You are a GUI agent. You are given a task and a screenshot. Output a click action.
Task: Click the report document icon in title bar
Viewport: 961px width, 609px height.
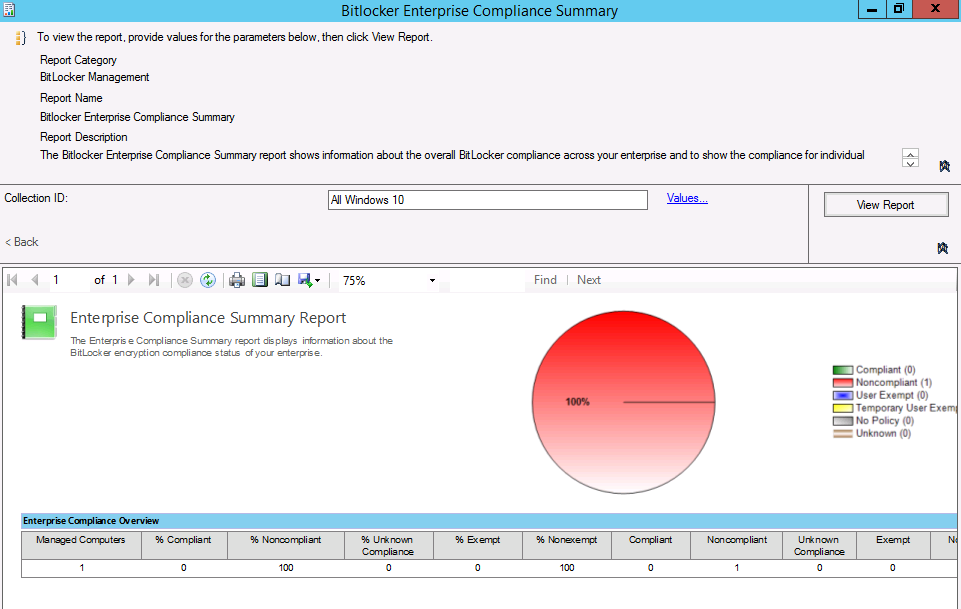(x=9, y=10)
